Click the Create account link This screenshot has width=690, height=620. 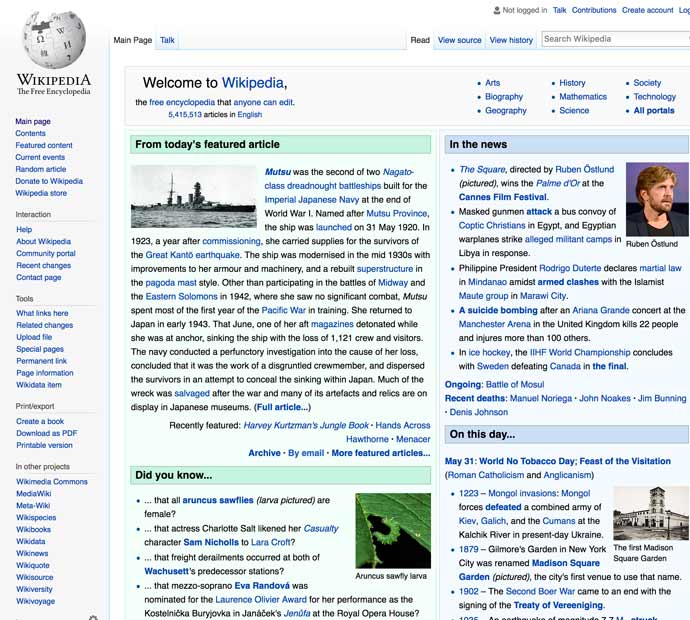647,10
